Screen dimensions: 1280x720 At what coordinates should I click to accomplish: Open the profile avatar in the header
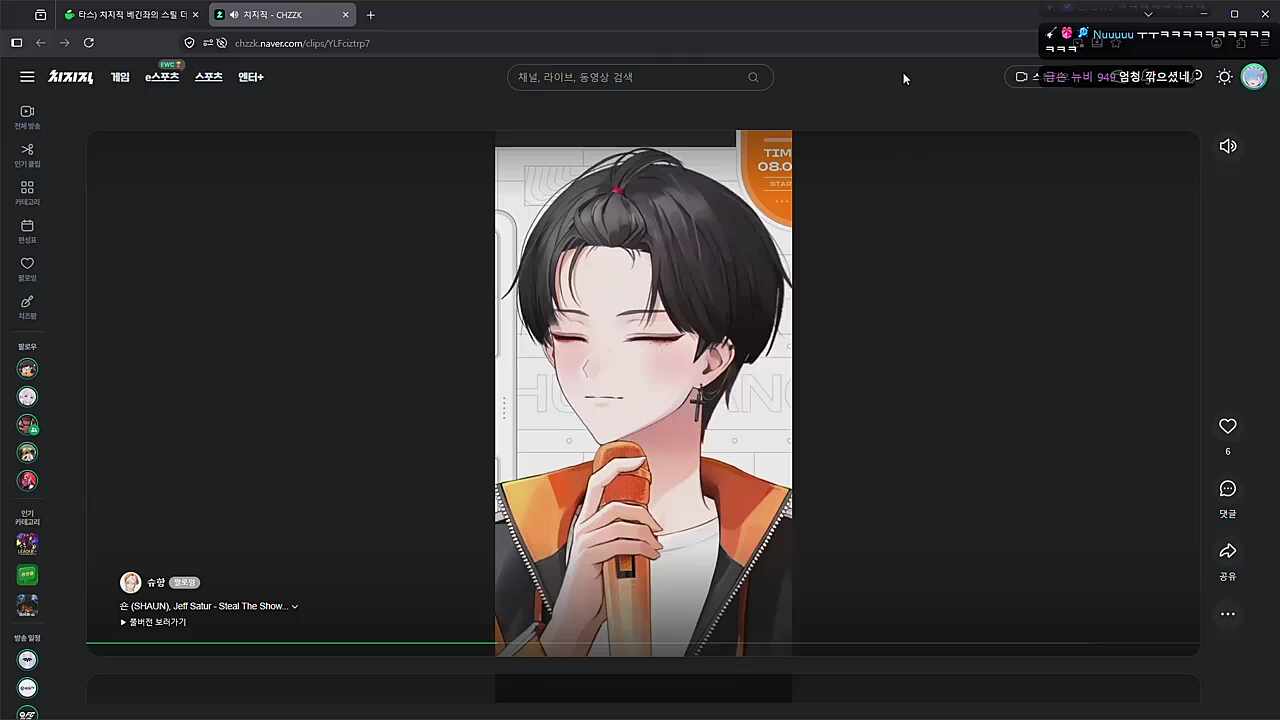click(1254, 77)
